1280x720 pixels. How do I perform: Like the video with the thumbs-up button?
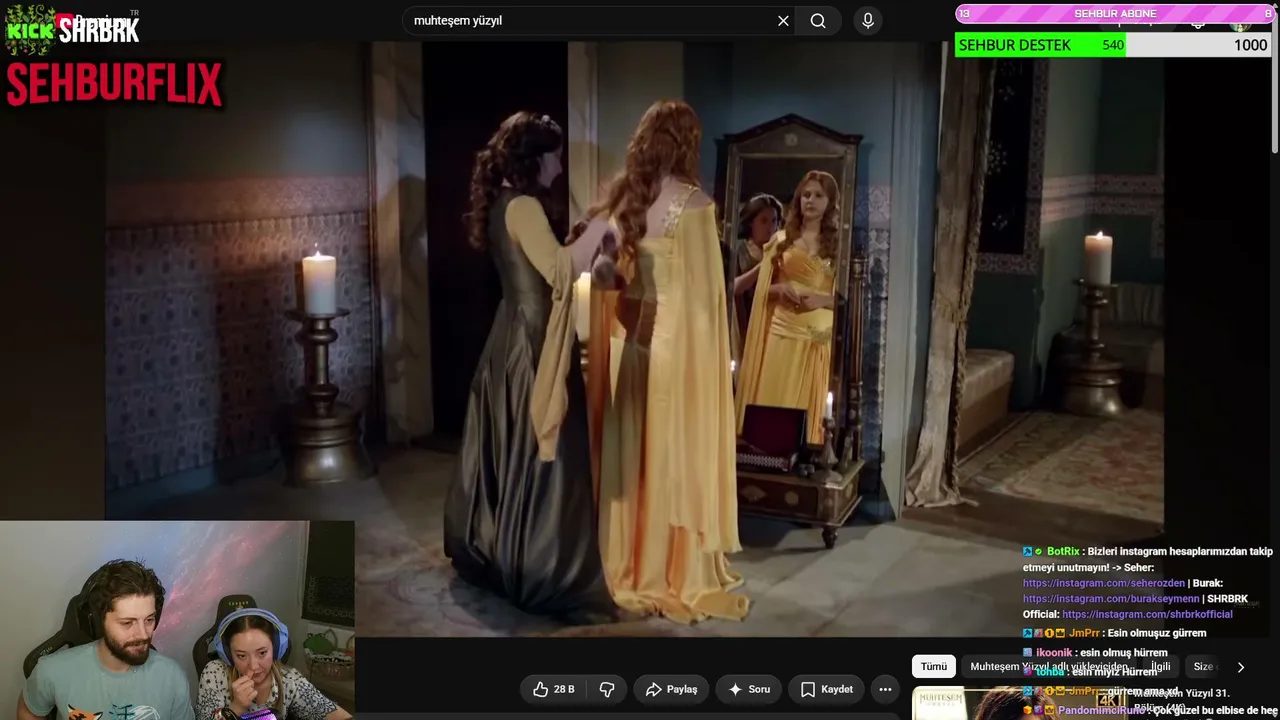[x=553, y=689]
